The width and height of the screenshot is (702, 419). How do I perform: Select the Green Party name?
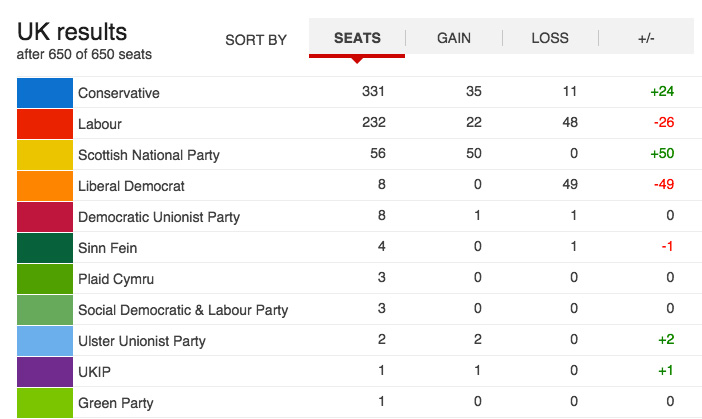116,403
